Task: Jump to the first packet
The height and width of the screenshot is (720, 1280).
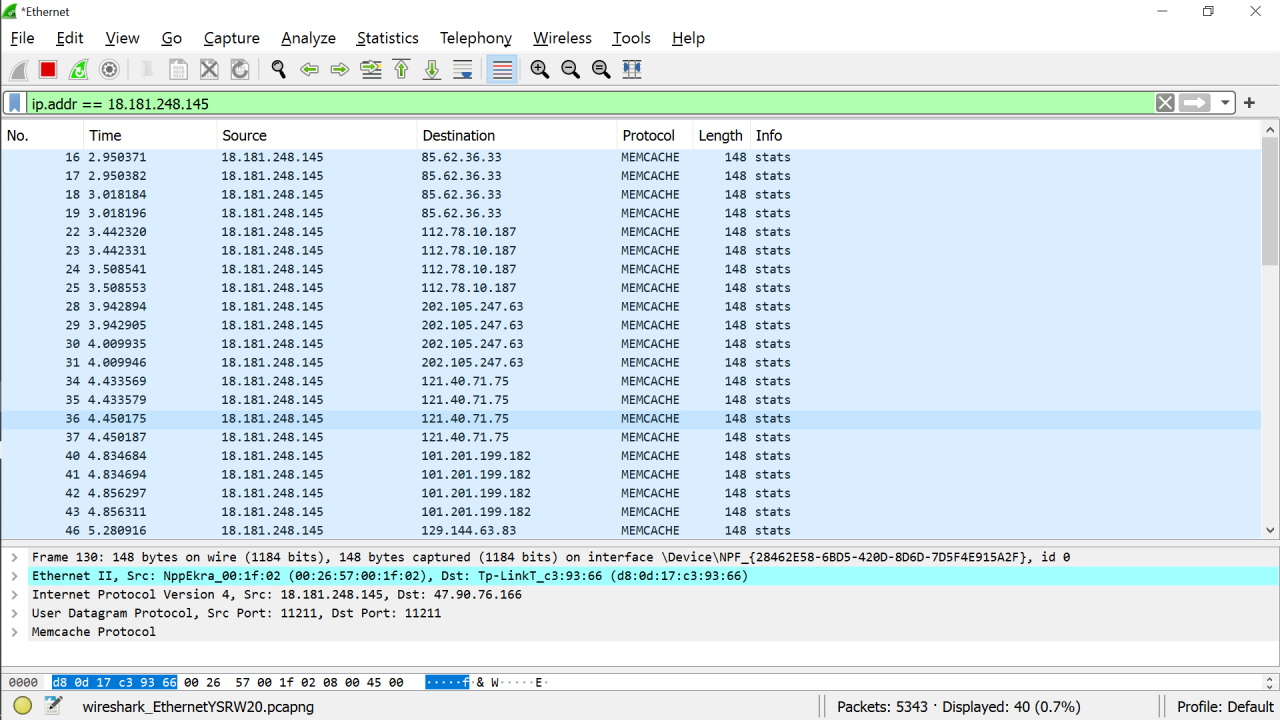Action: (402, 70)
